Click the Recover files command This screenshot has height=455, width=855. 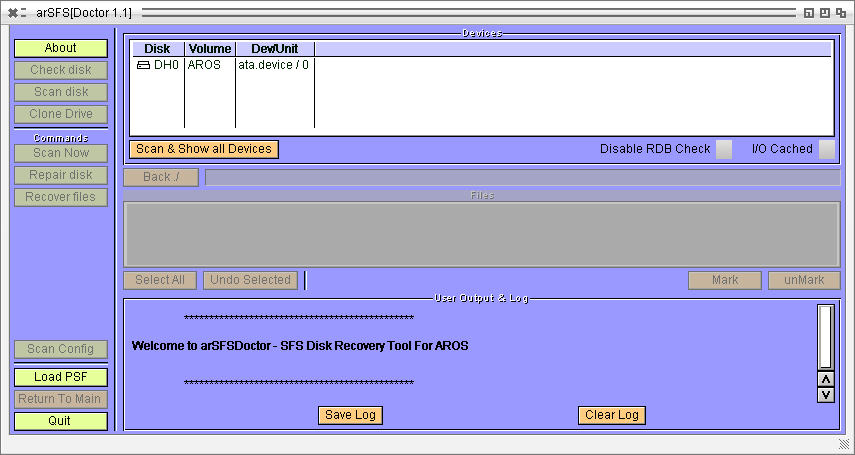tap(61, 197)
